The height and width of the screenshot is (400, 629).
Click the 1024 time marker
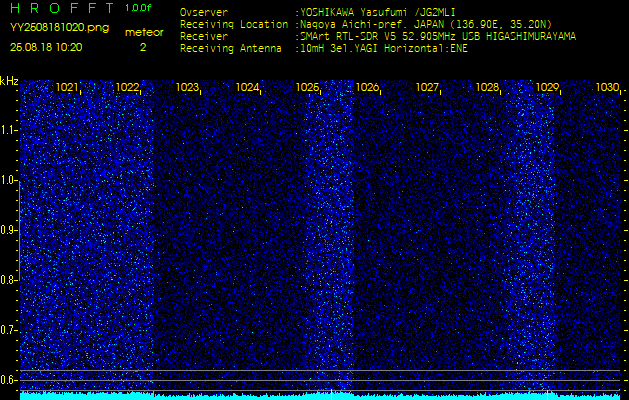click(247, 87)
